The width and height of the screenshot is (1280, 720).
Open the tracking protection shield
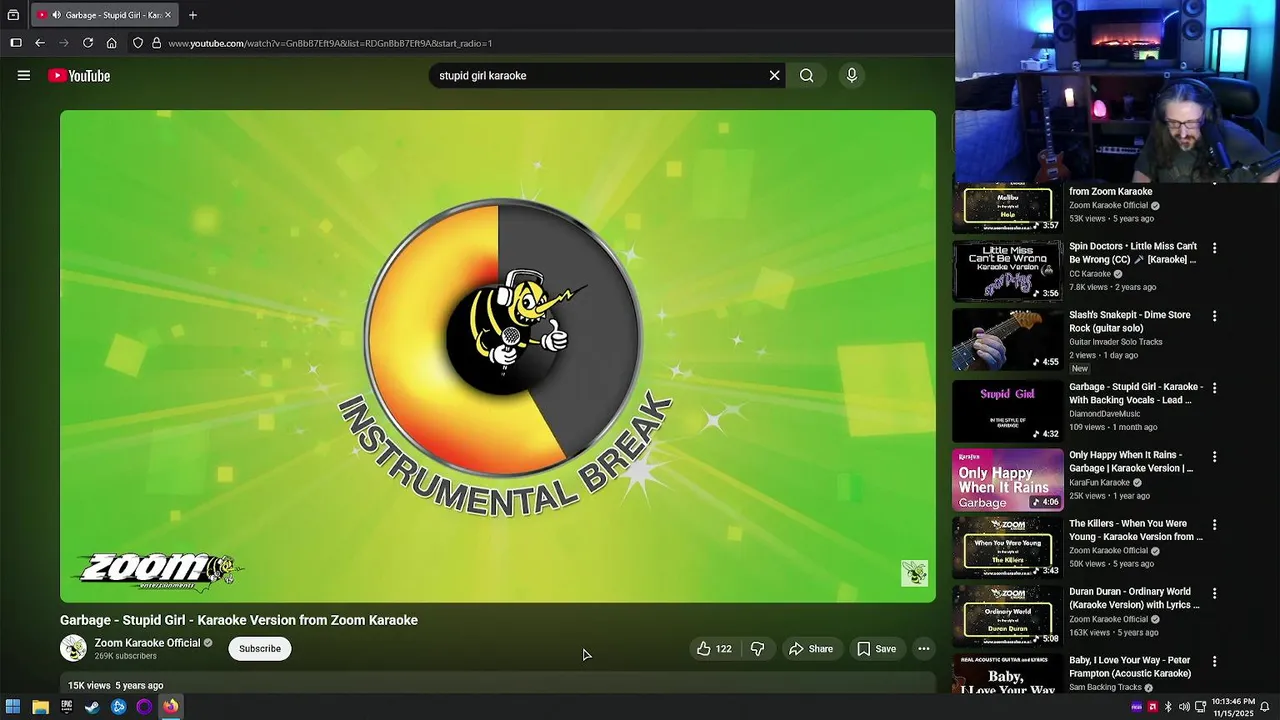pos(138,43)
